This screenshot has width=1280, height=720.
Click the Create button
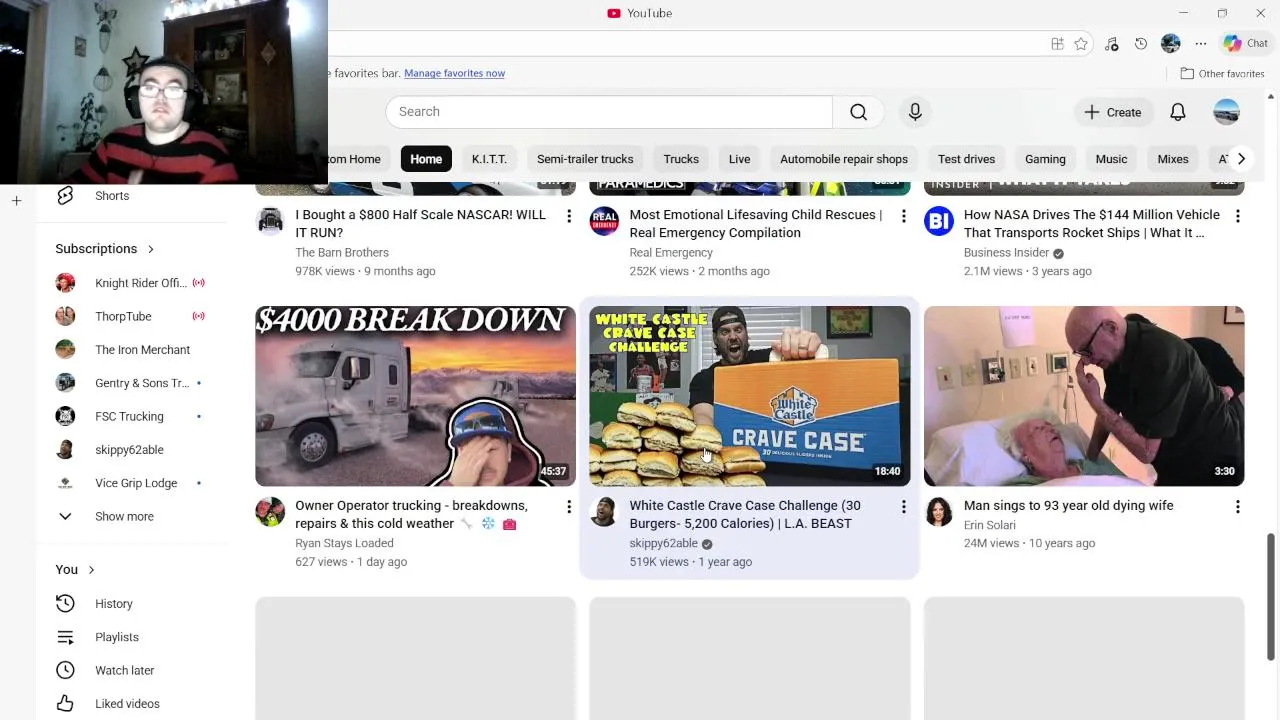click(x=1112, y=112)
